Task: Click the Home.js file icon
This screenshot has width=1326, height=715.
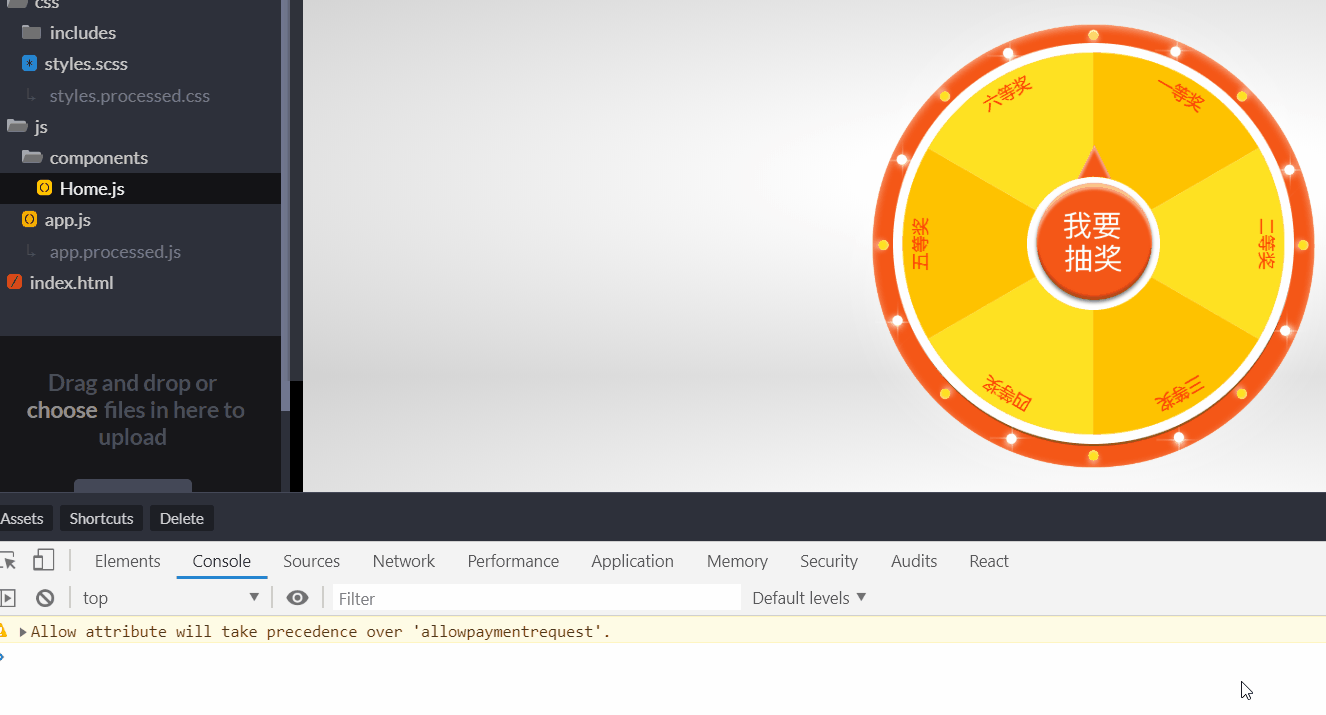Action: (x=44, y=188)
